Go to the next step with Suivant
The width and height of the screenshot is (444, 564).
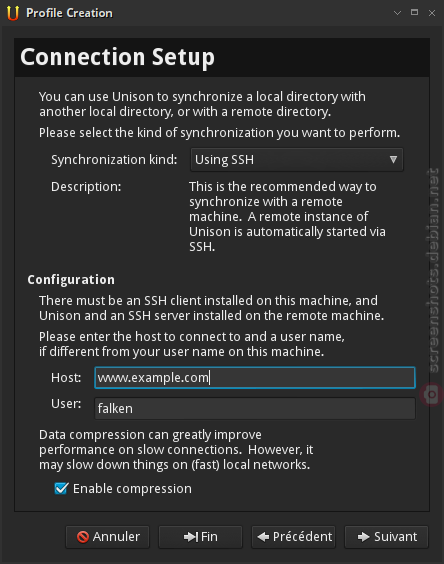[x=386, y=537]
